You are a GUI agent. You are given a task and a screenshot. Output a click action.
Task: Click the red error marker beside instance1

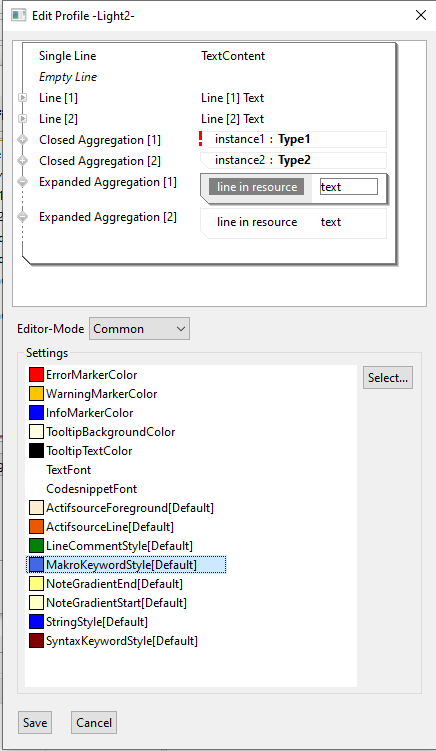coord(200,139)
